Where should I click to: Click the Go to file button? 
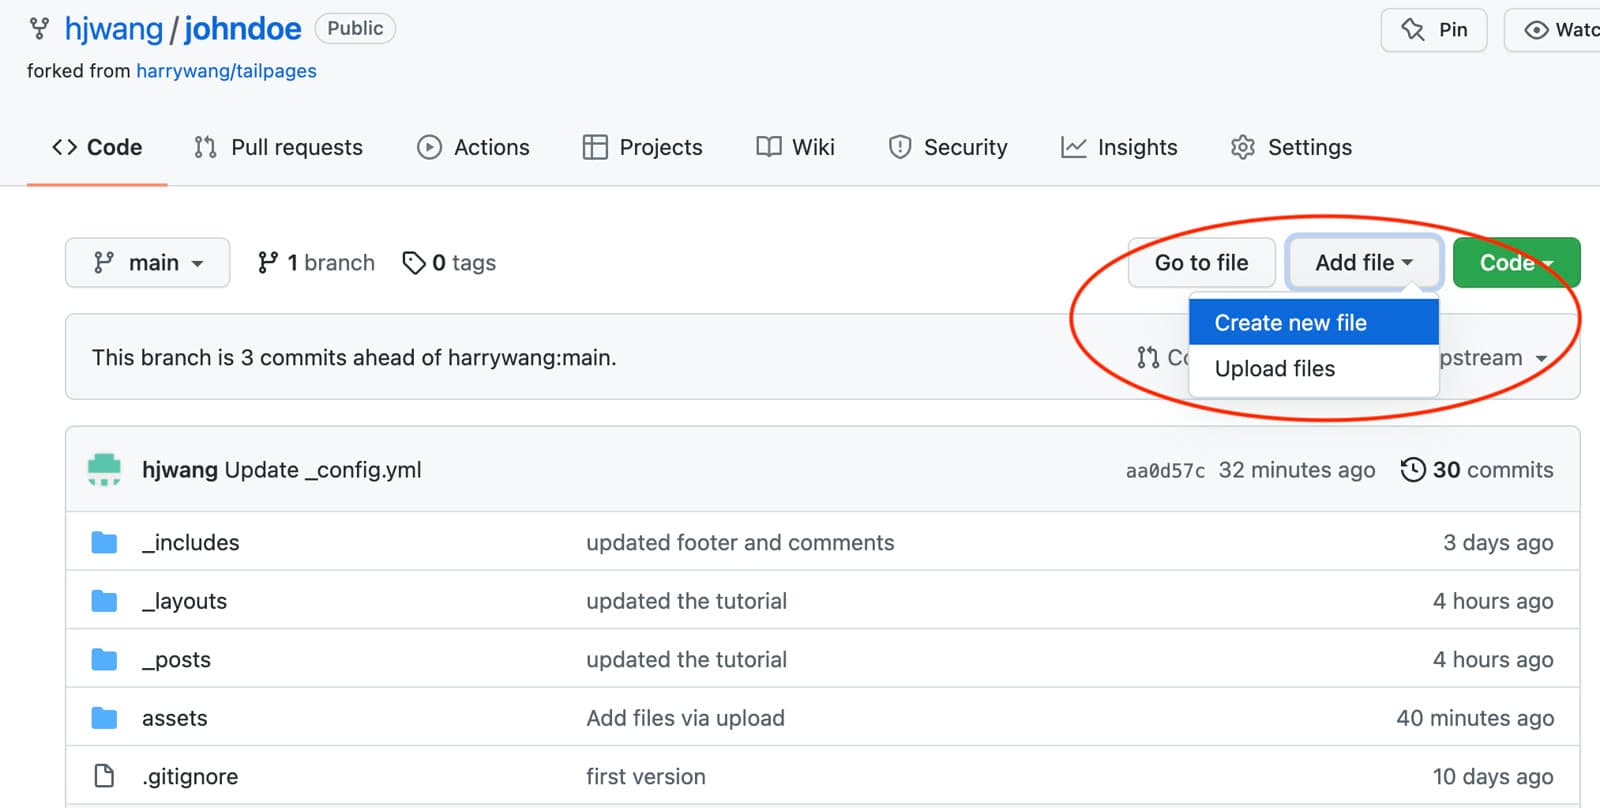tap(1201, 262)
